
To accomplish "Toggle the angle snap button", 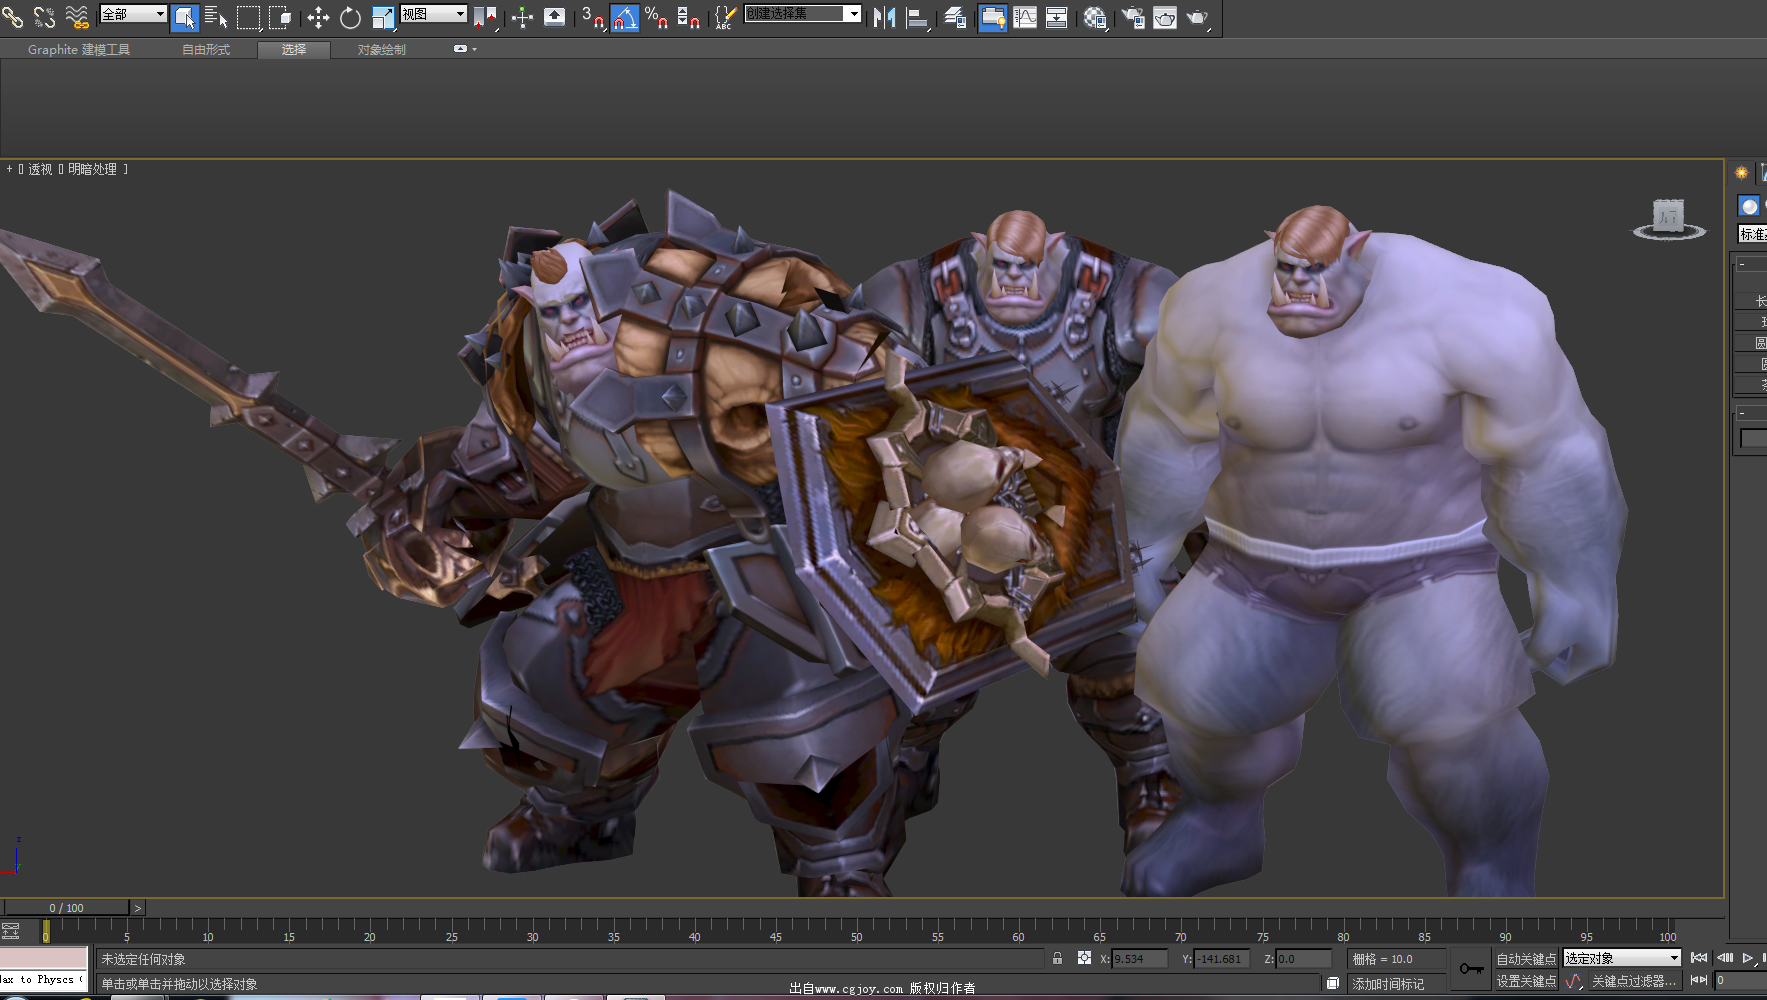I will point(625,16).
